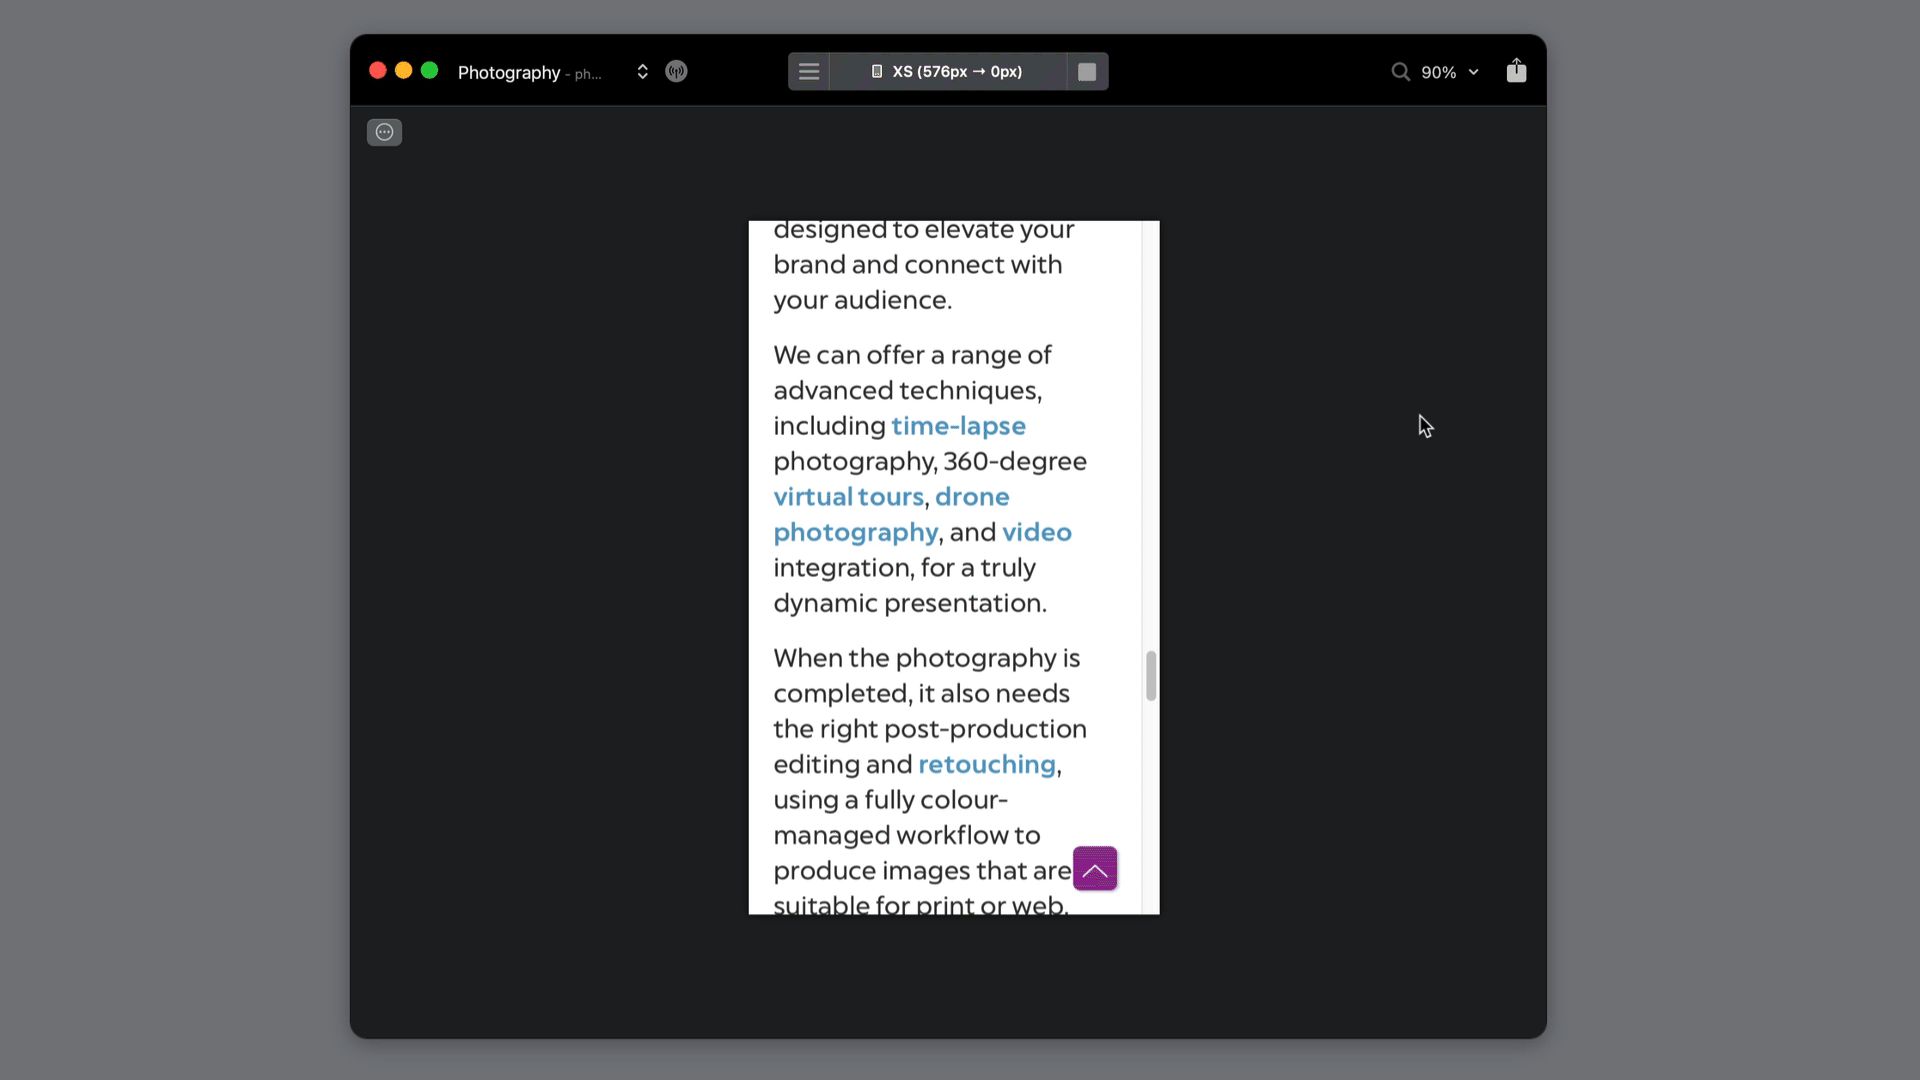This screenshot has width=1920, height=1080.
Task: Open the retouching link
Action: click(x=986, y=764)
